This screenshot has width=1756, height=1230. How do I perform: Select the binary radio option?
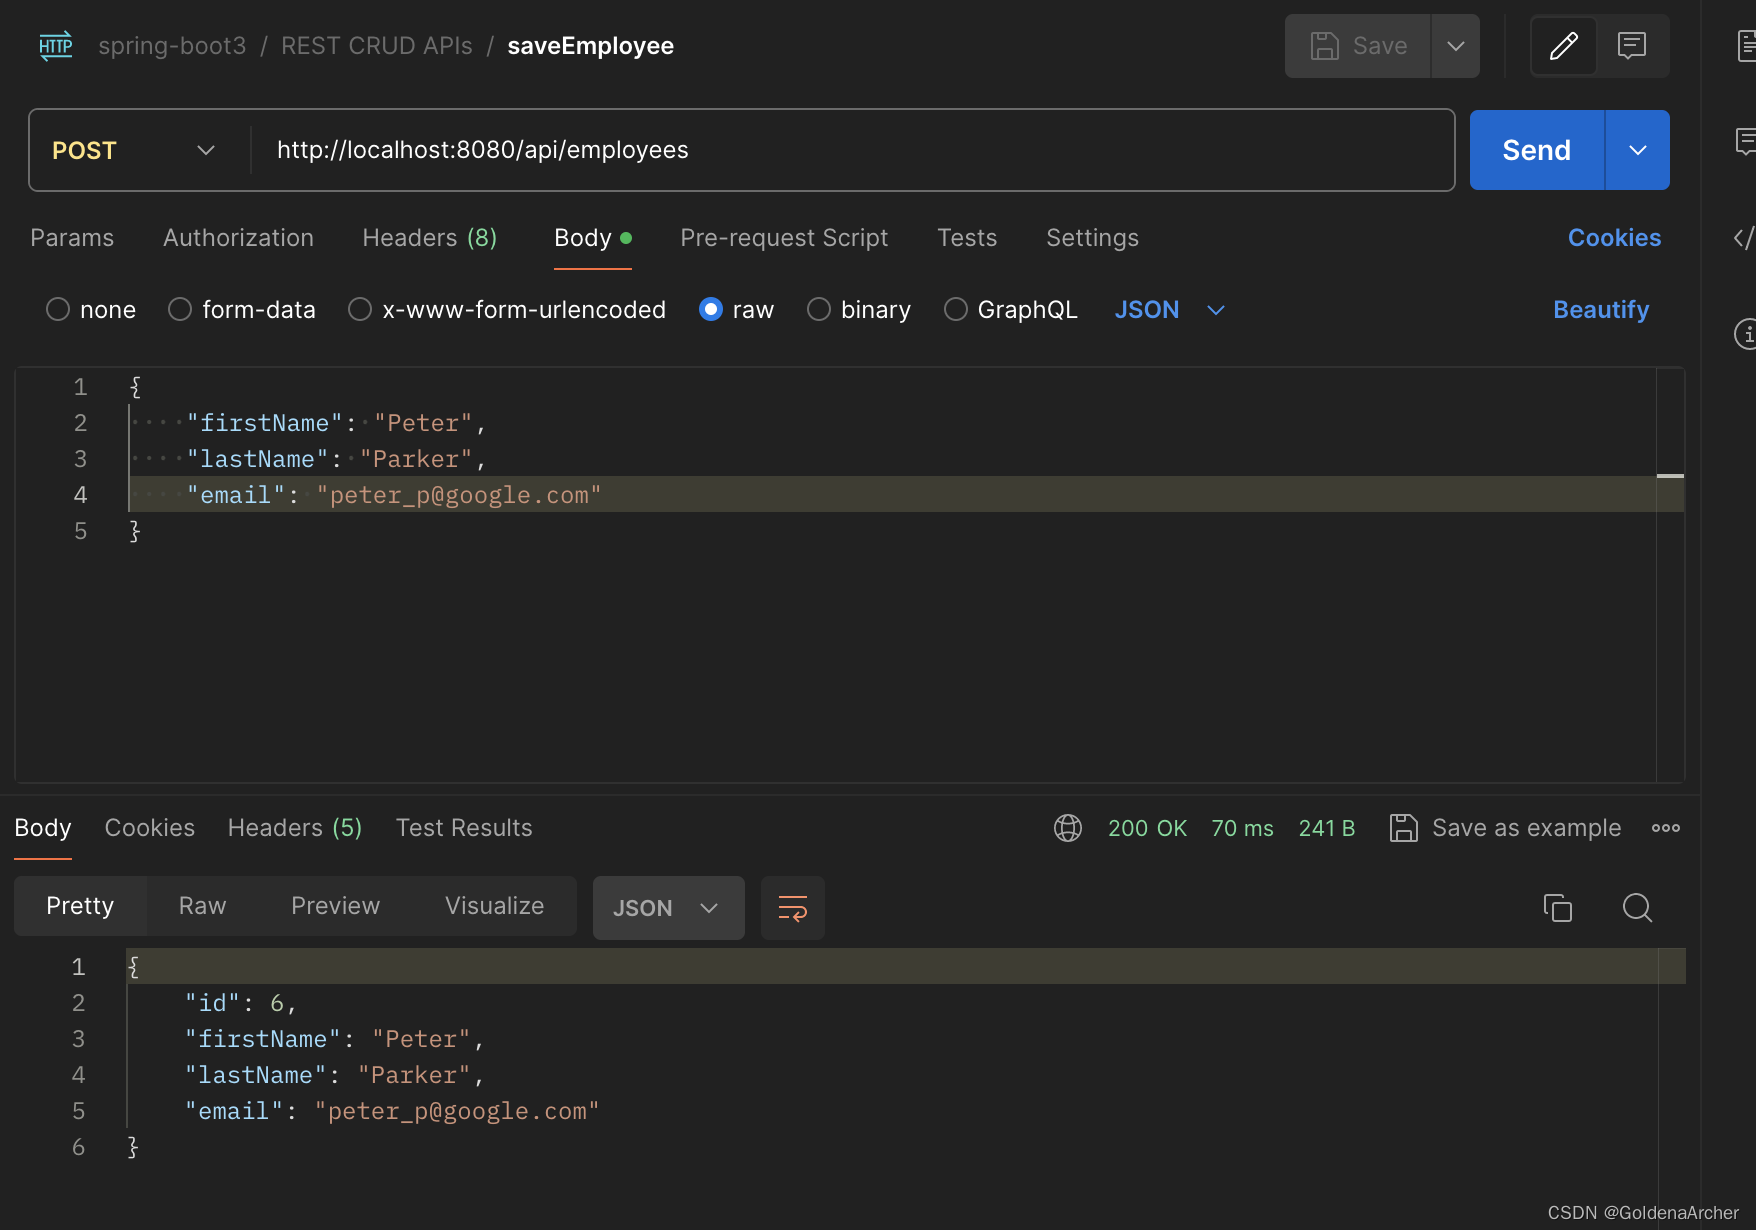[819, 310]
